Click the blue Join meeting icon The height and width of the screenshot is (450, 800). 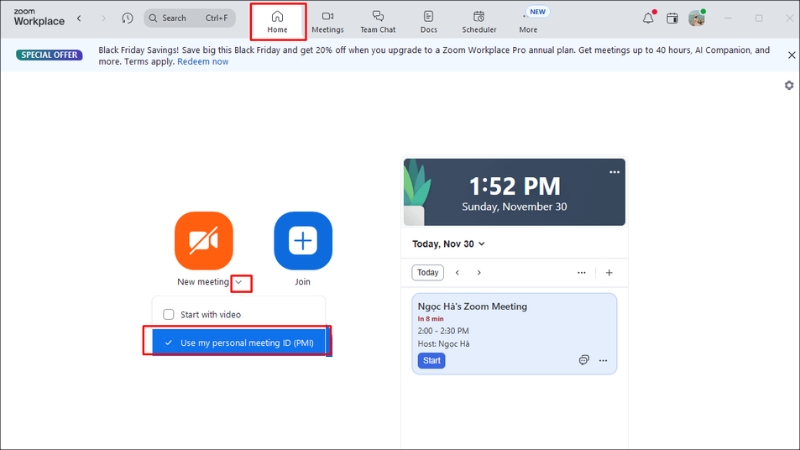[303, 241]
